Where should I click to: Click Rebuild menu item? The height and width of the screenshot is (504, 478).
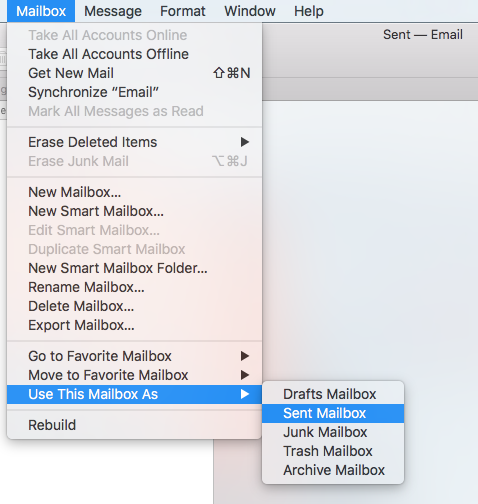click(x=134, y=425)
